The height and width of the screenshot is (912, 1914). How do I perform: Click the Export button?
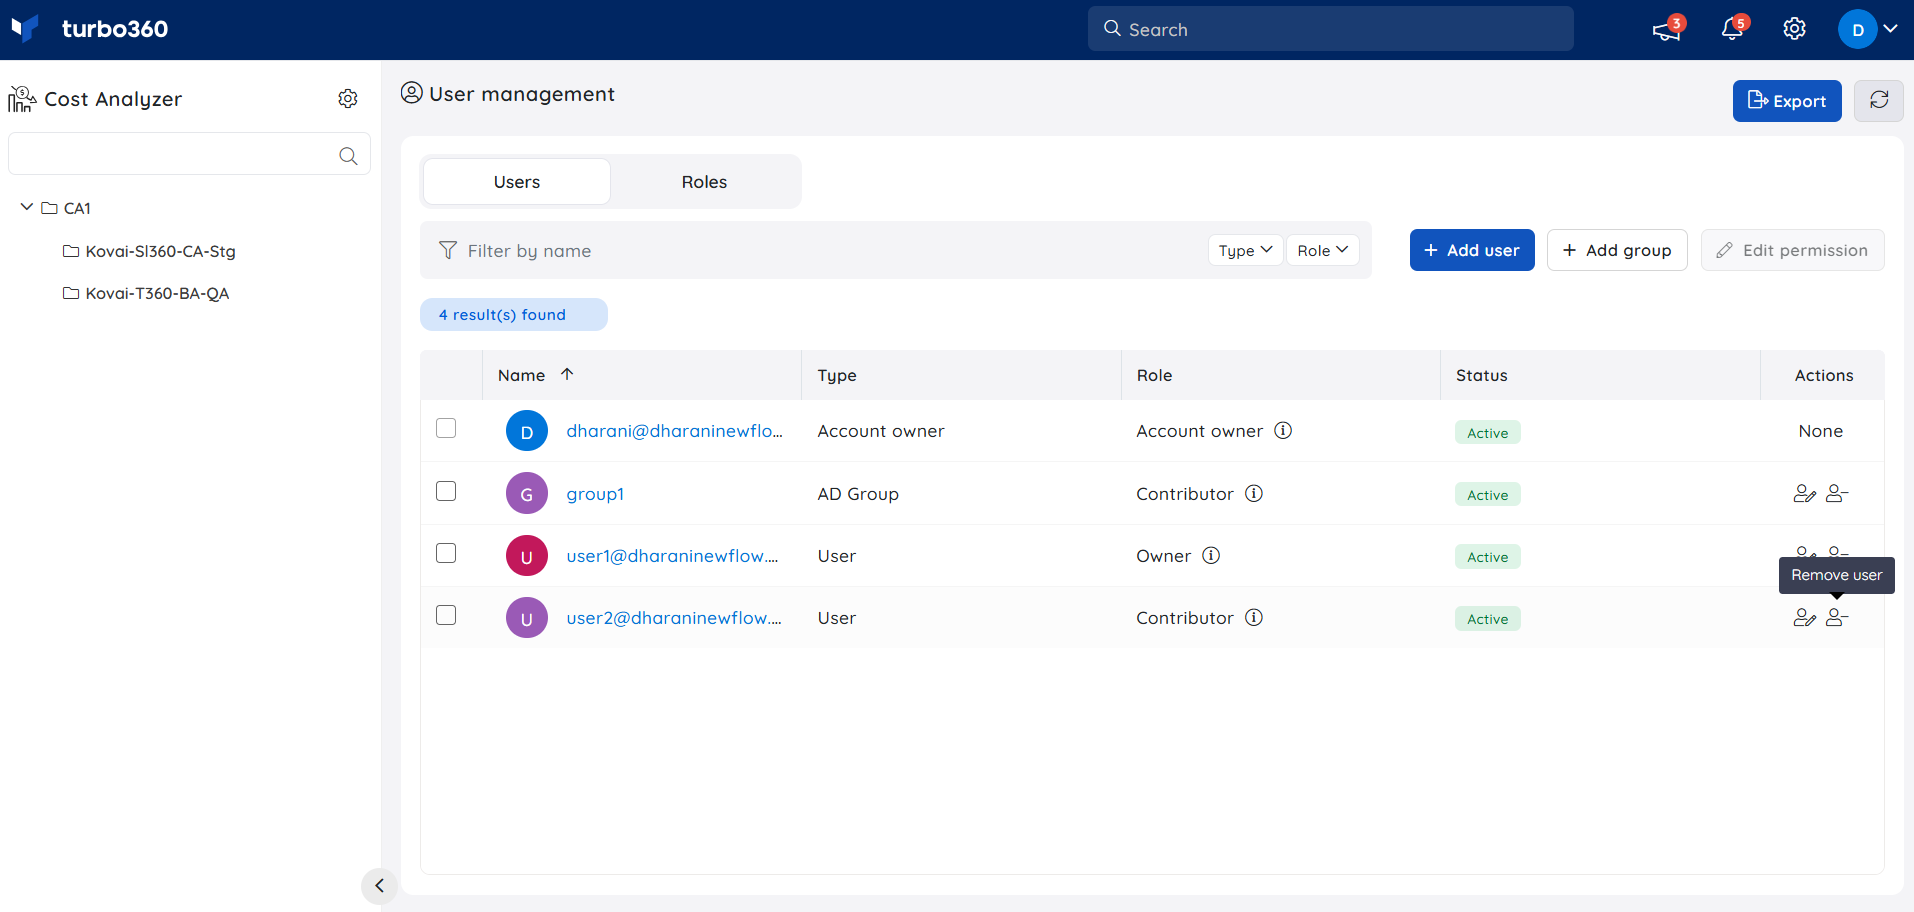point(1787,101)
